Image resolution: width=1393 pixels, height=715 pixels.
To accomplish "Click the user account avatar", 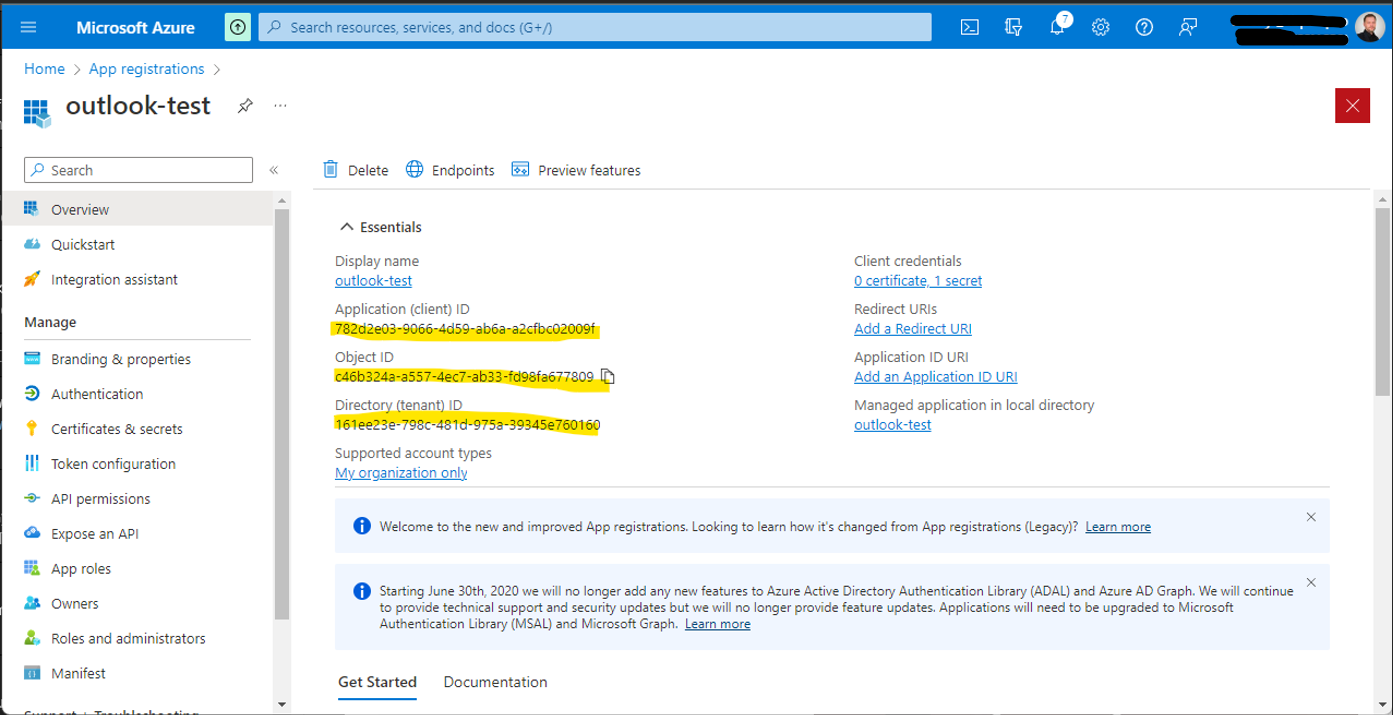I will (1371, 27).
